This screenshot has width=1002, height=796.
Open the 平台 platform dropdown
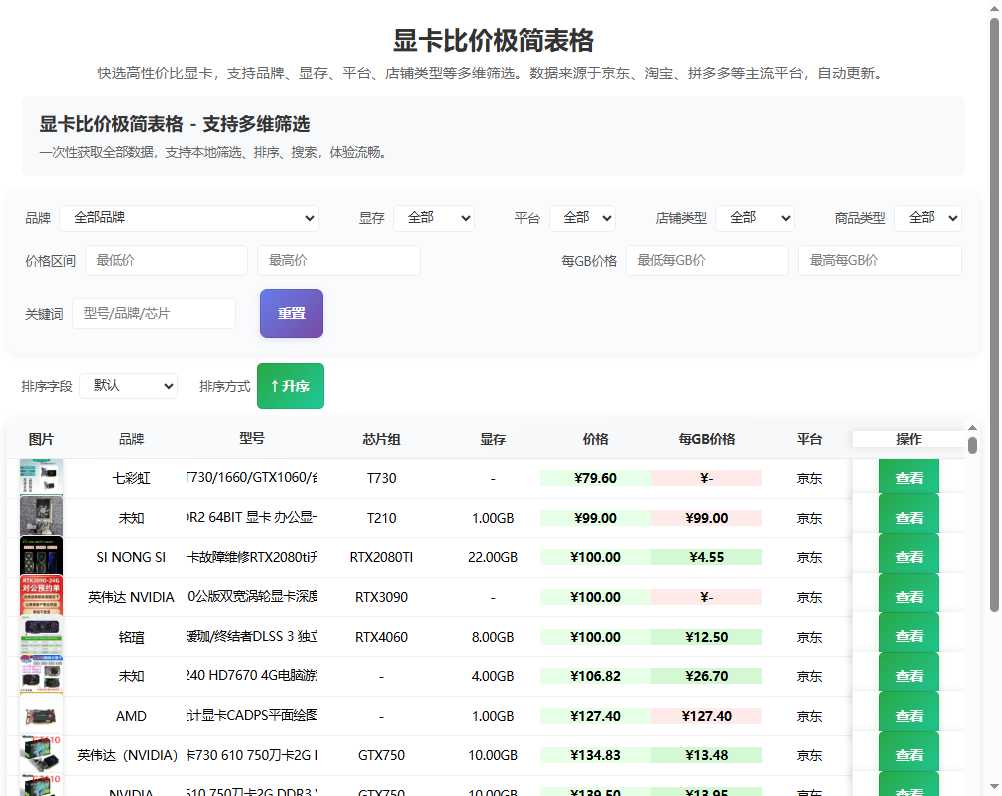583,217
